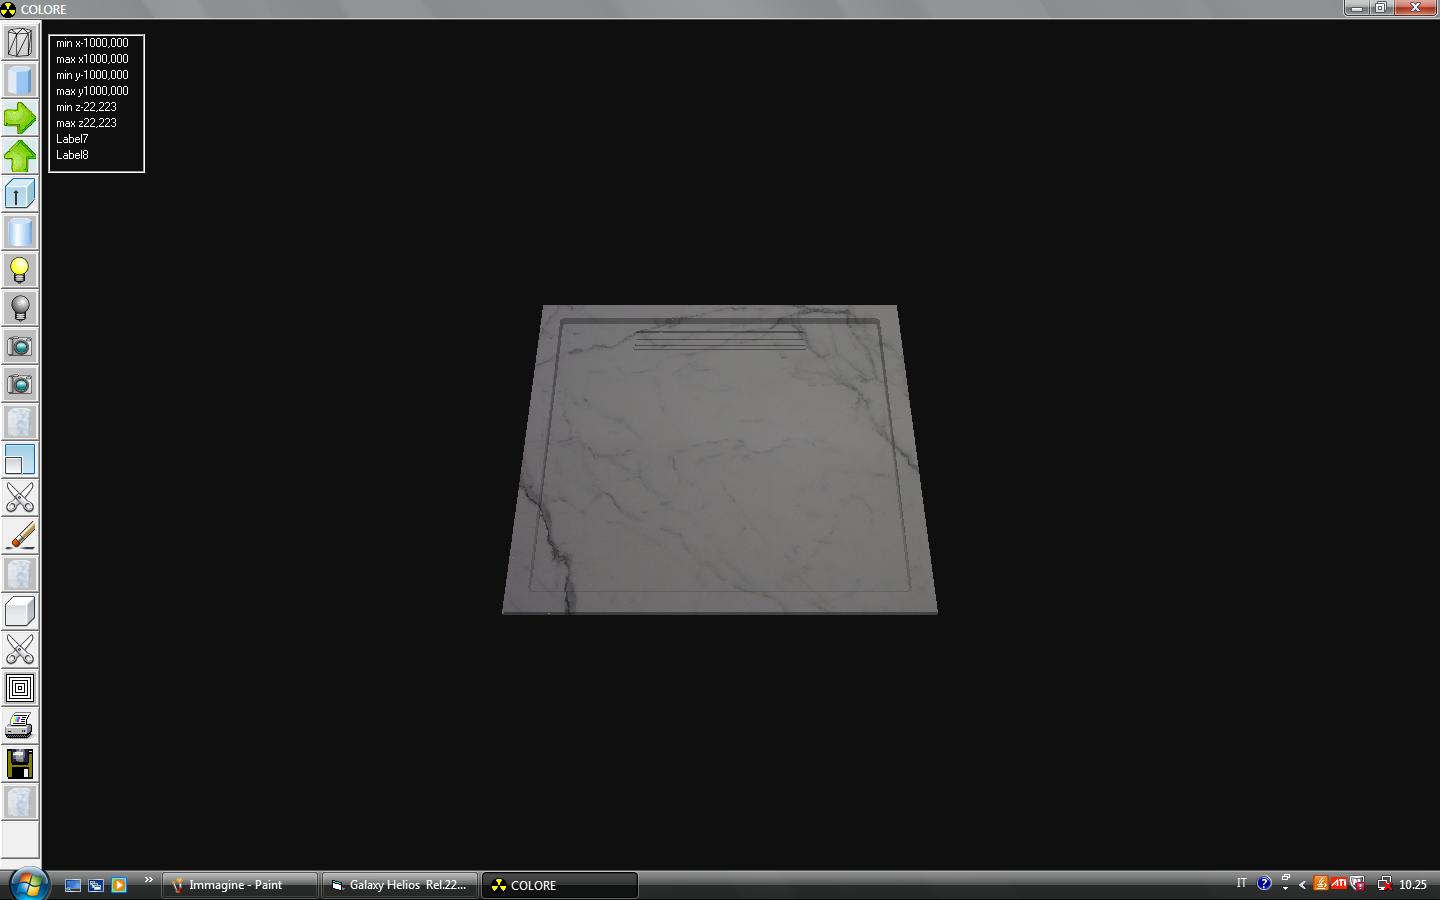Click the 'min z-22,223' label

[x=86, y=107]
